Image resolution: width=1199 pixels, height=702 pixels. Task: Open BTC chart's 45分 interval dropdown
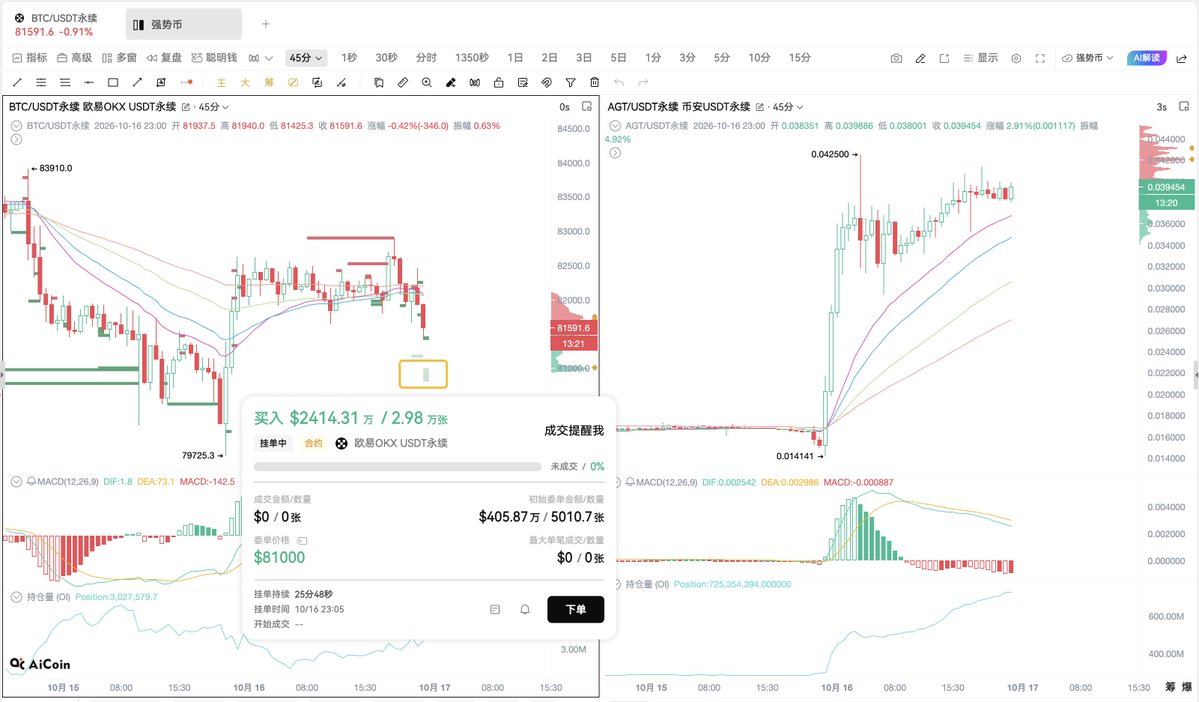click(x=213, y=107)
